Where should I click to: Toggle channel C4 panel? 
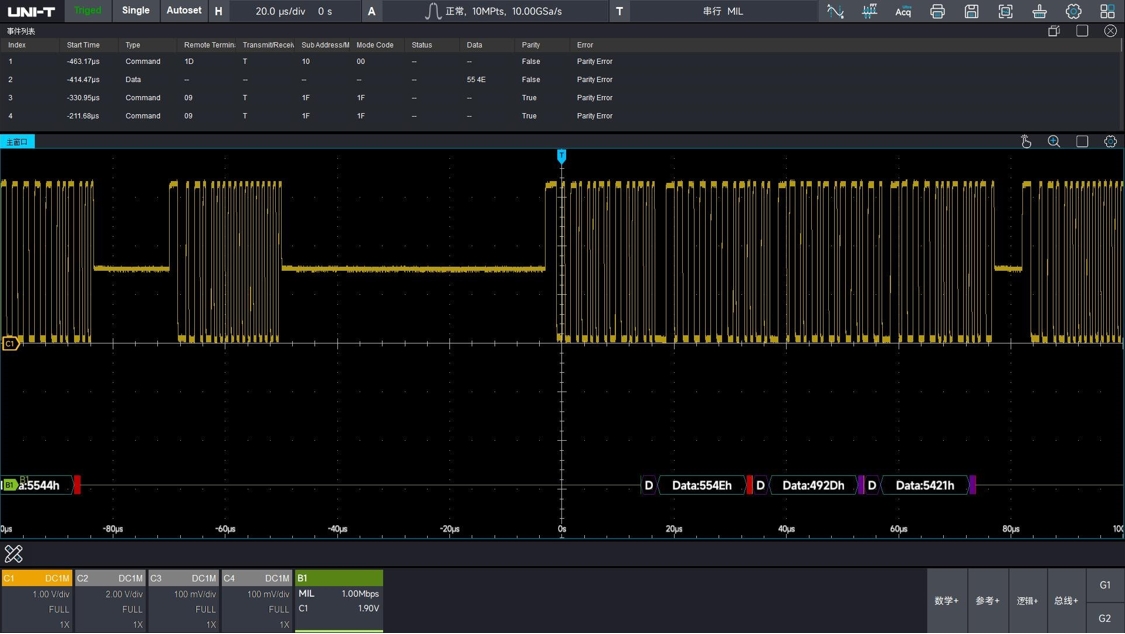[x=256, y=601]
